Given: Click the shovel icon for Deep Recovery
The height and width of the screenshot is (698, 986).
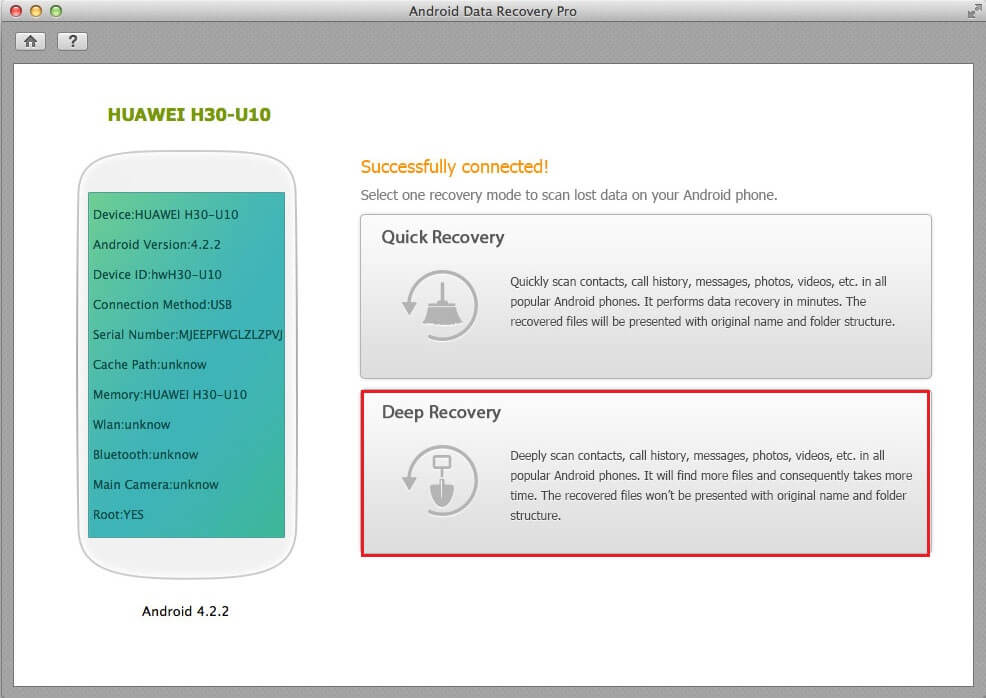Looking at the screenshot, I should coord(440,480).
